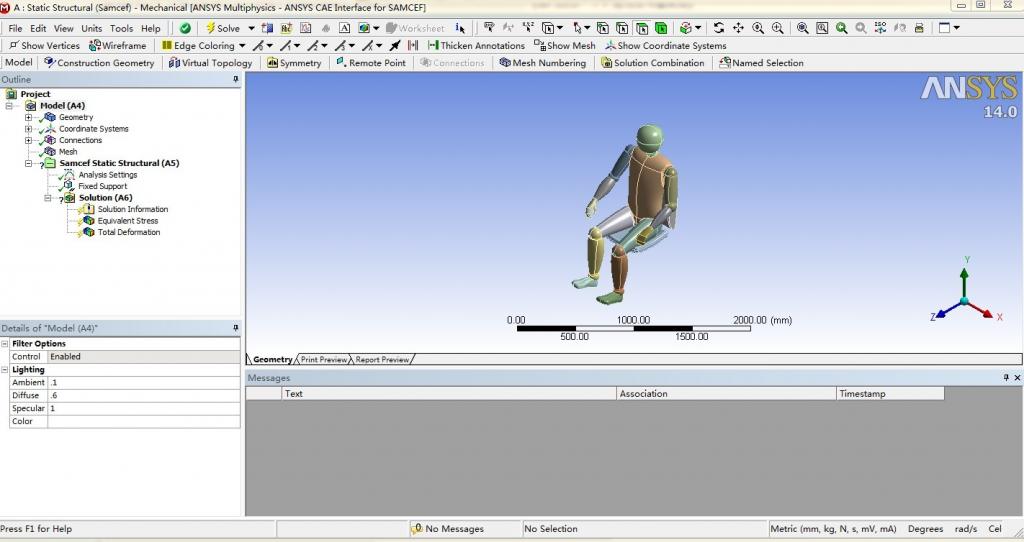Click the Remote Point toolbar icon
This screenshot has width=1024, height=542.
click(x=370, y=63)
